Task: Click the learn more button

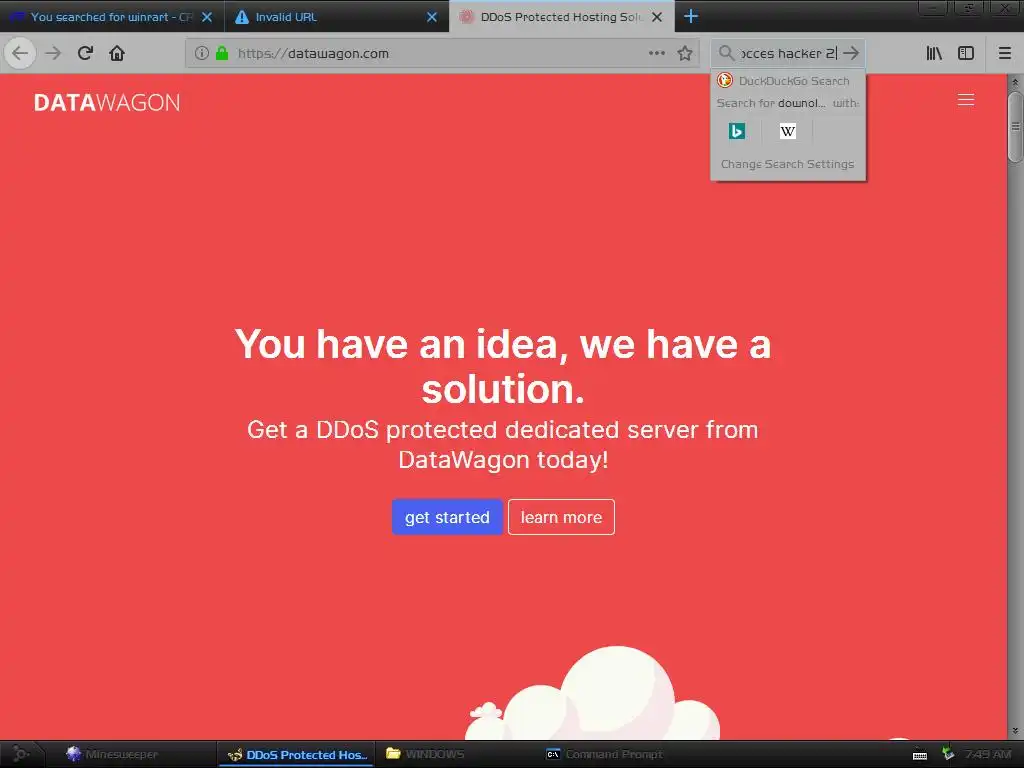Action: 562,517
